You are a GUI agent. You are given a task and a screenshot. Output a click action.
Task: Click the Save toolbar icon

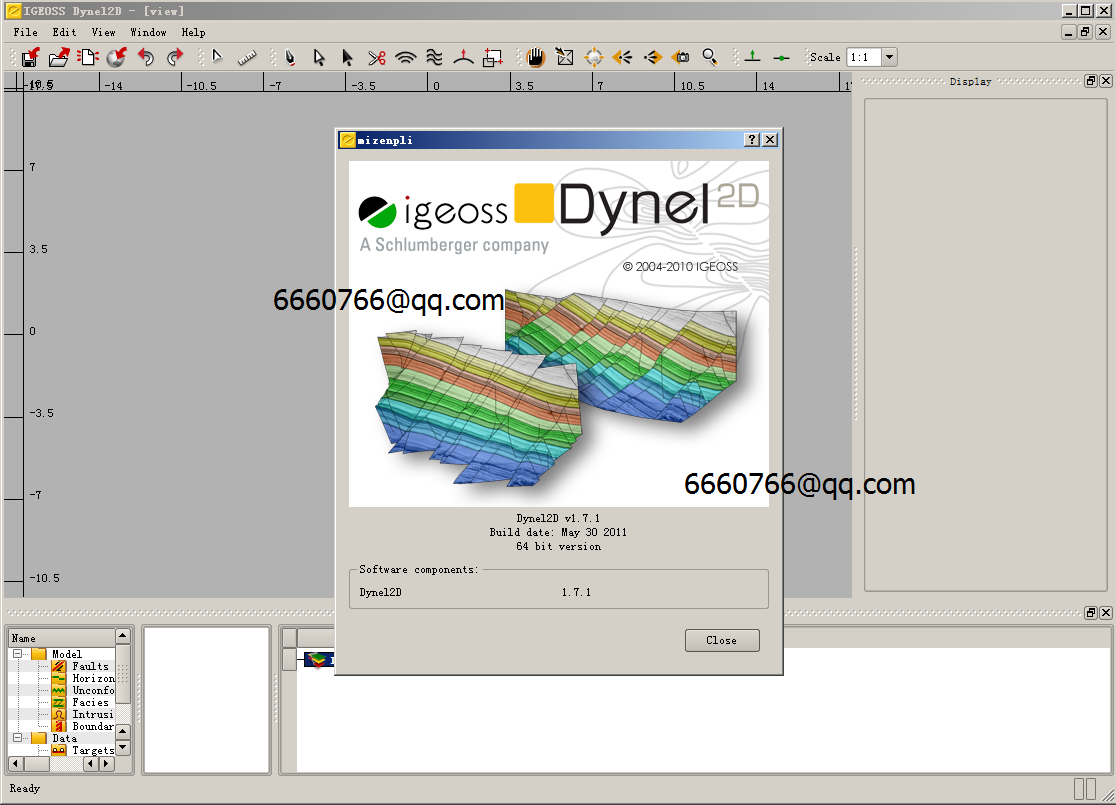click(x=30, y=58)
